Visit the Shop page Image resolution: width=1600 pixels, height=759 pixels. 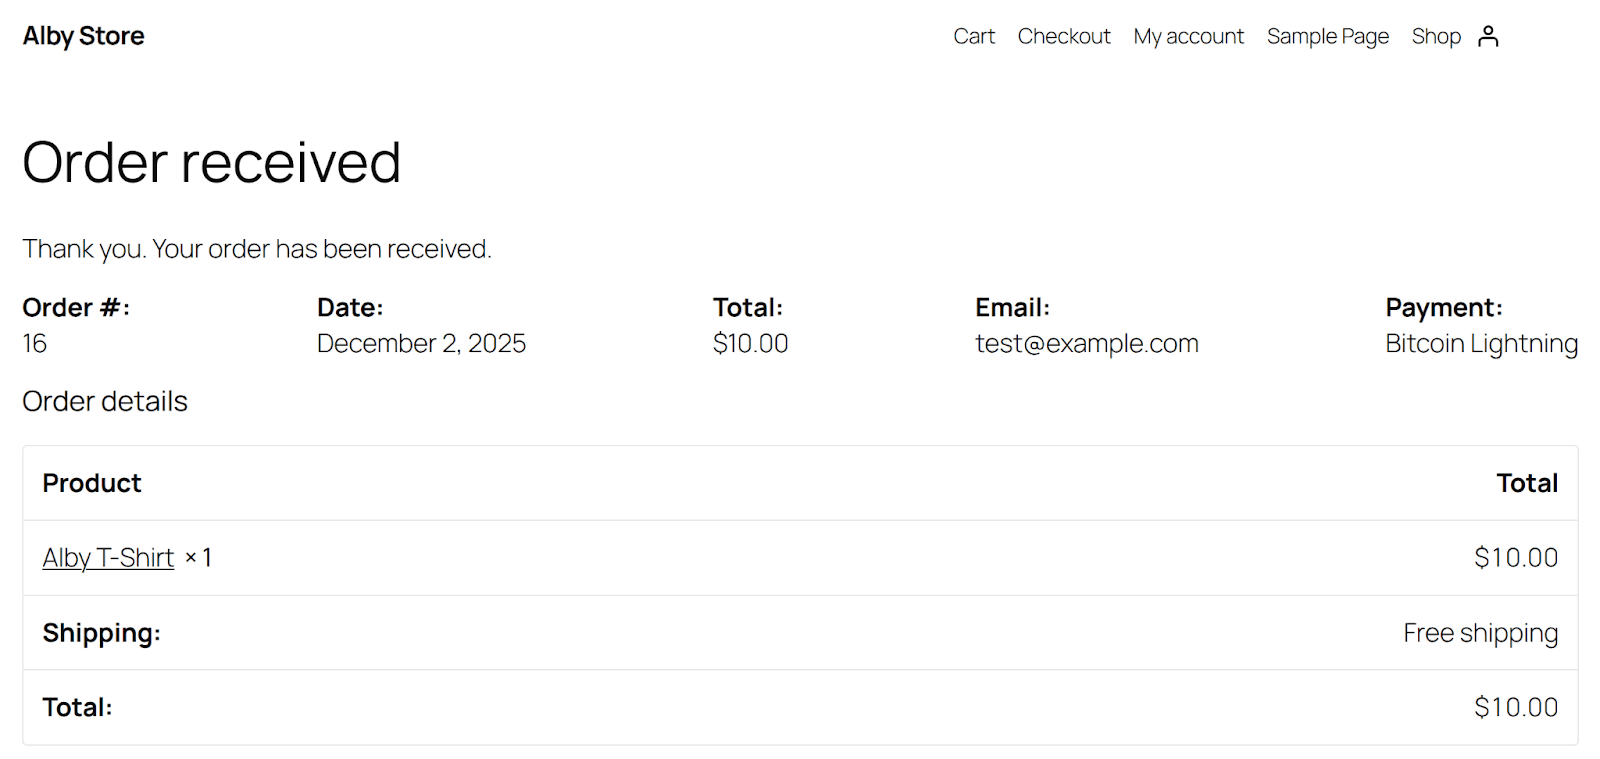click(1436, 36)
